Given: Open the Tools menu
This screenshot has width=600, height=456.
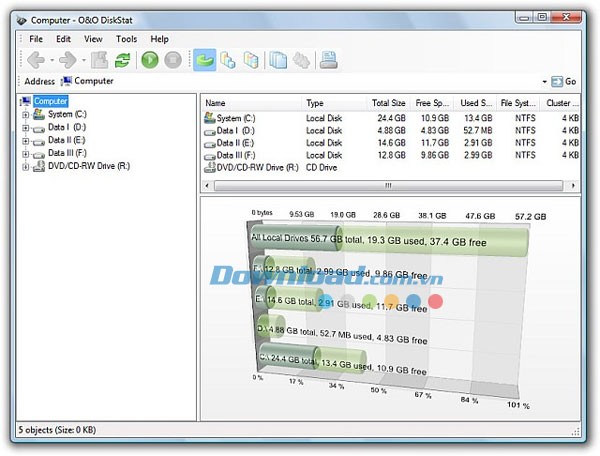Looking at the screenshot, I should [x=126, y=39].
